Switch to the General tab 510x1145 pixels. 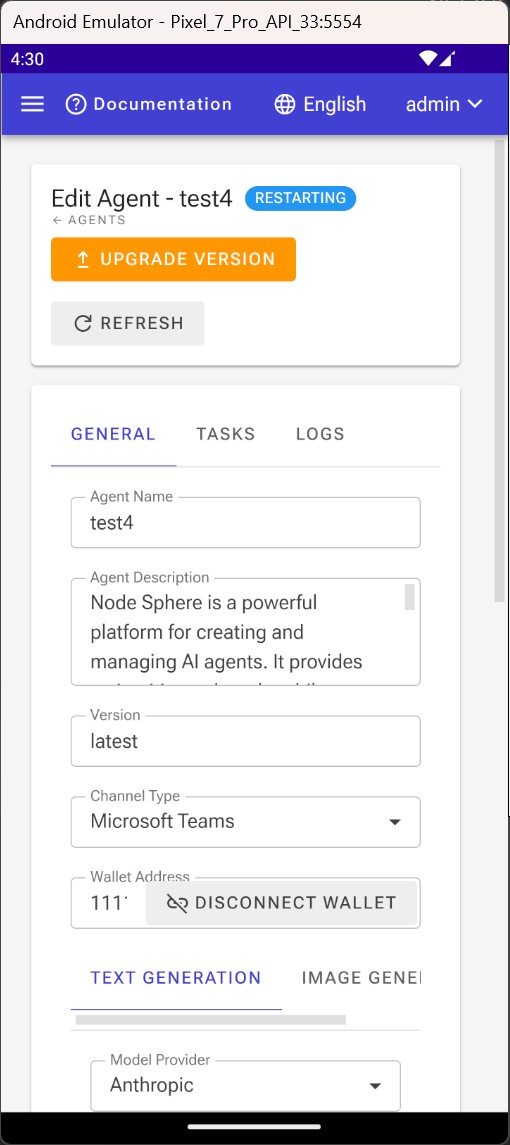click(x=113, y=434)
